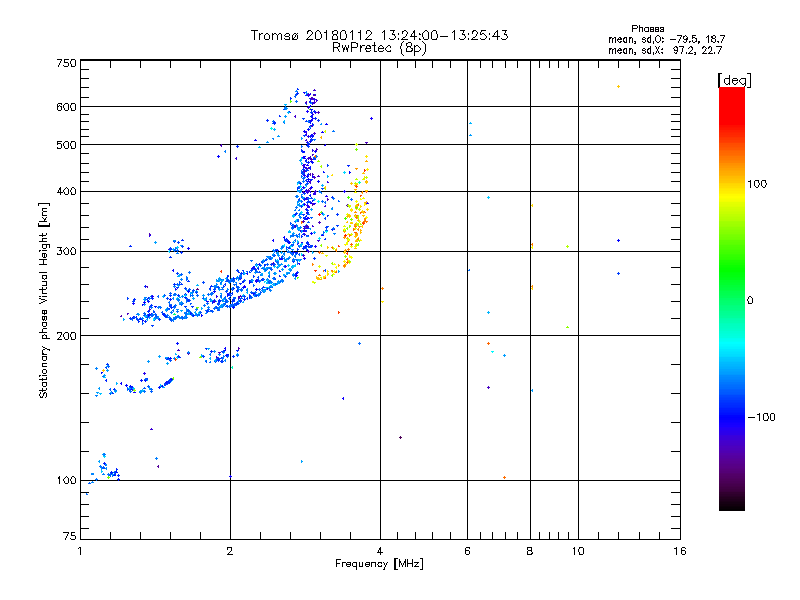Screen dimensions: 800x600
Task: Click the colorbar '-100' tick label
Action: pyautogui.click(x=761, y=417)
